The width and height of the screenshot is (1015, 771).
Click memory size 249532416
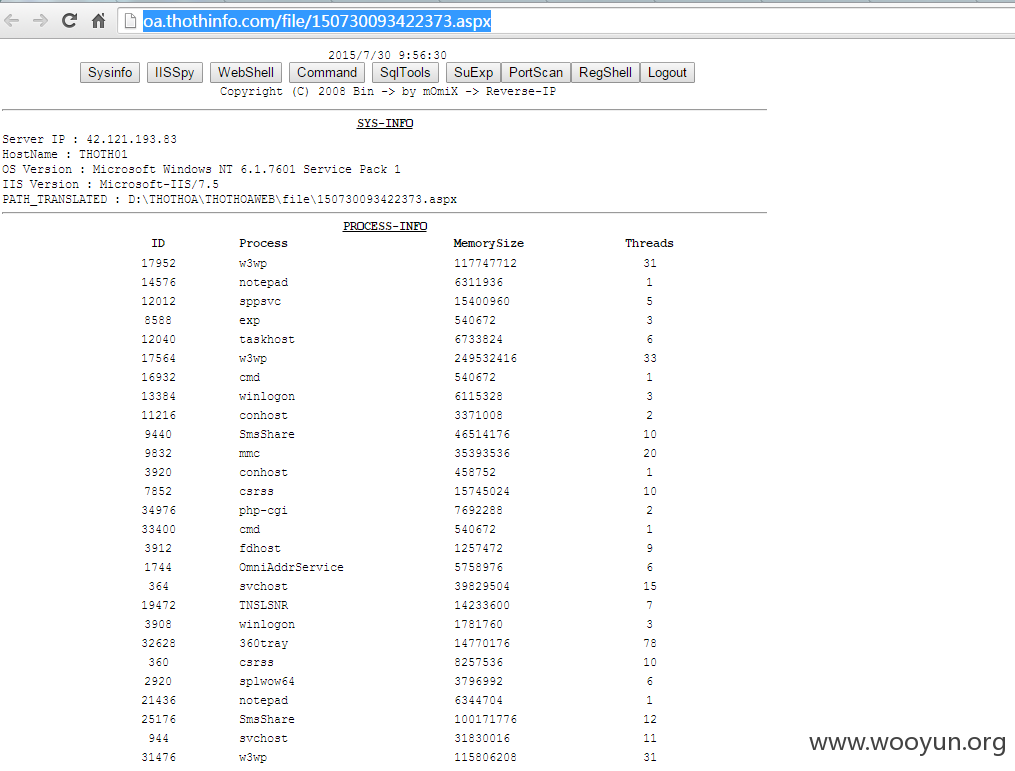pos(485,358)
